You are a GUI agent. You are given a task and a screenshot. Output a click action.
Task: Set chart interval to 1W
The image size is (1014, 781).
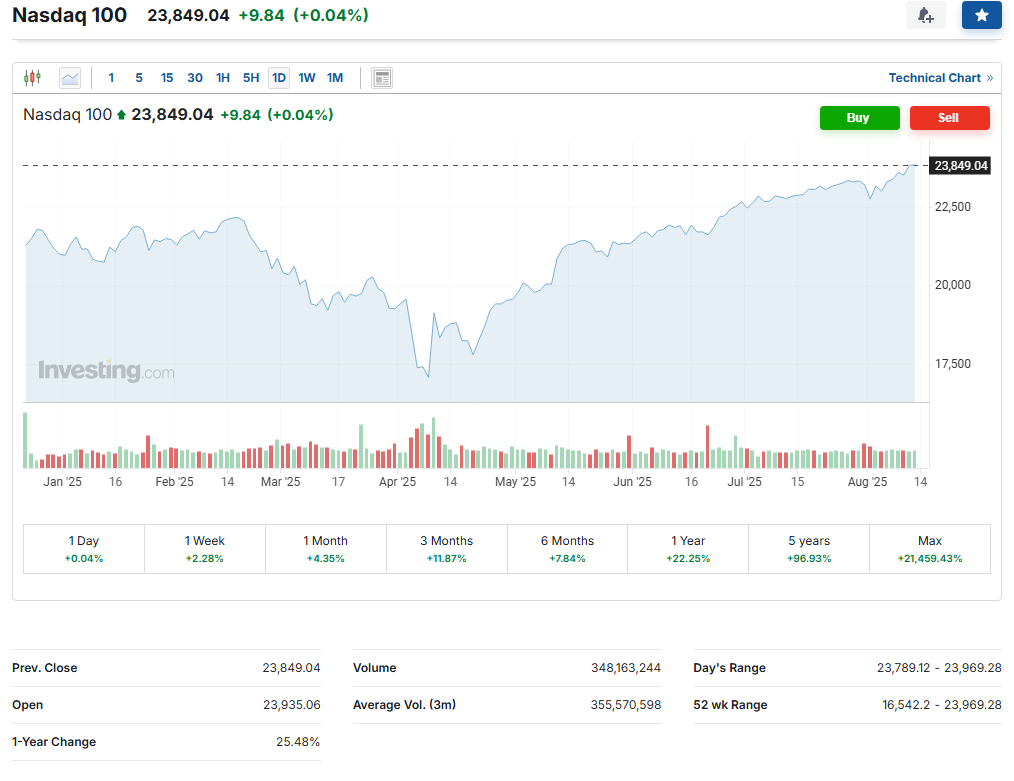(x=307, y=78)
